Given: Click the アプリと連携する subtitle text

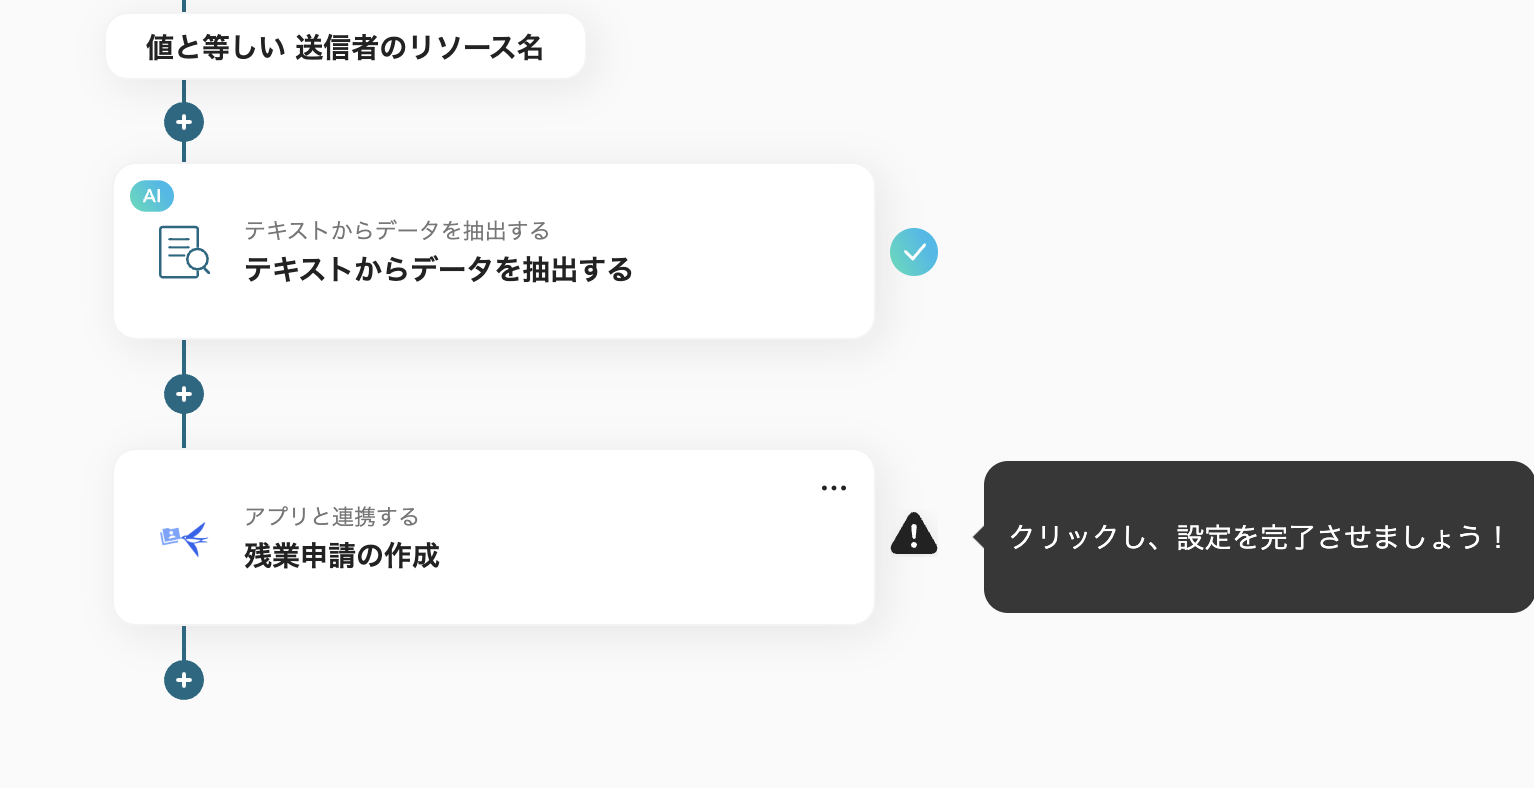Looking at the screenshot, I should [331, 516].
